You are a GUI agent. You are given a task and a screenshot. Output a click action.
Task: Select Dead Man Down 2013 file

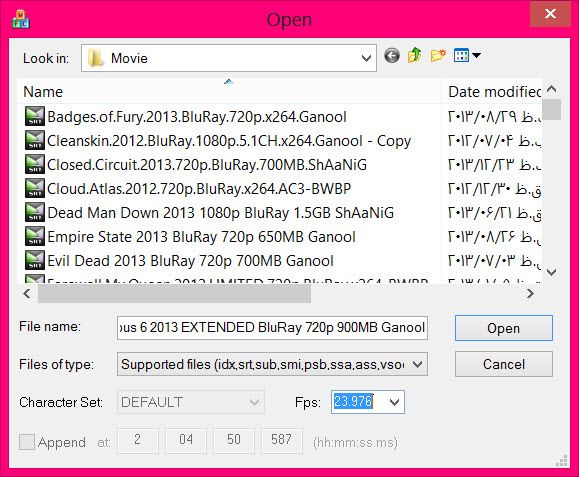(x=220, y=213)
